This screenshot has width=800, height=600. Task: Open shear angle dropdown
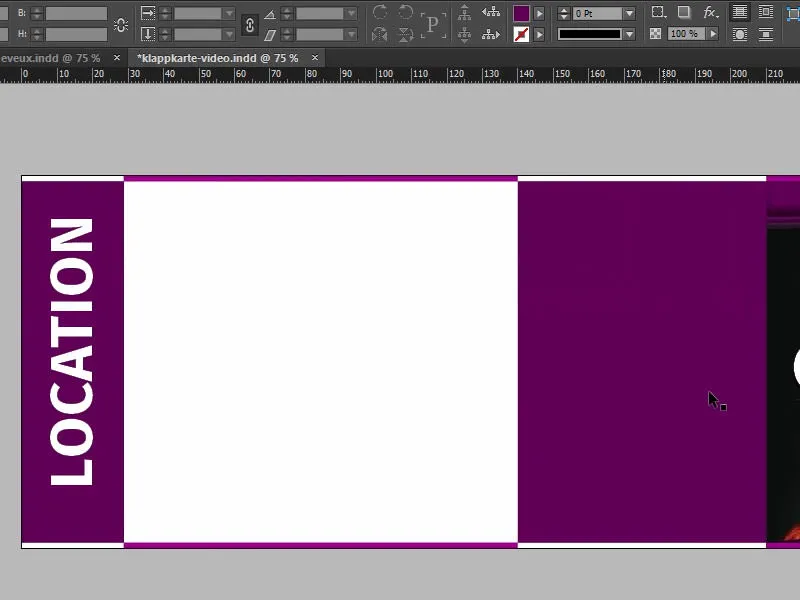click(x=351, y=34)
